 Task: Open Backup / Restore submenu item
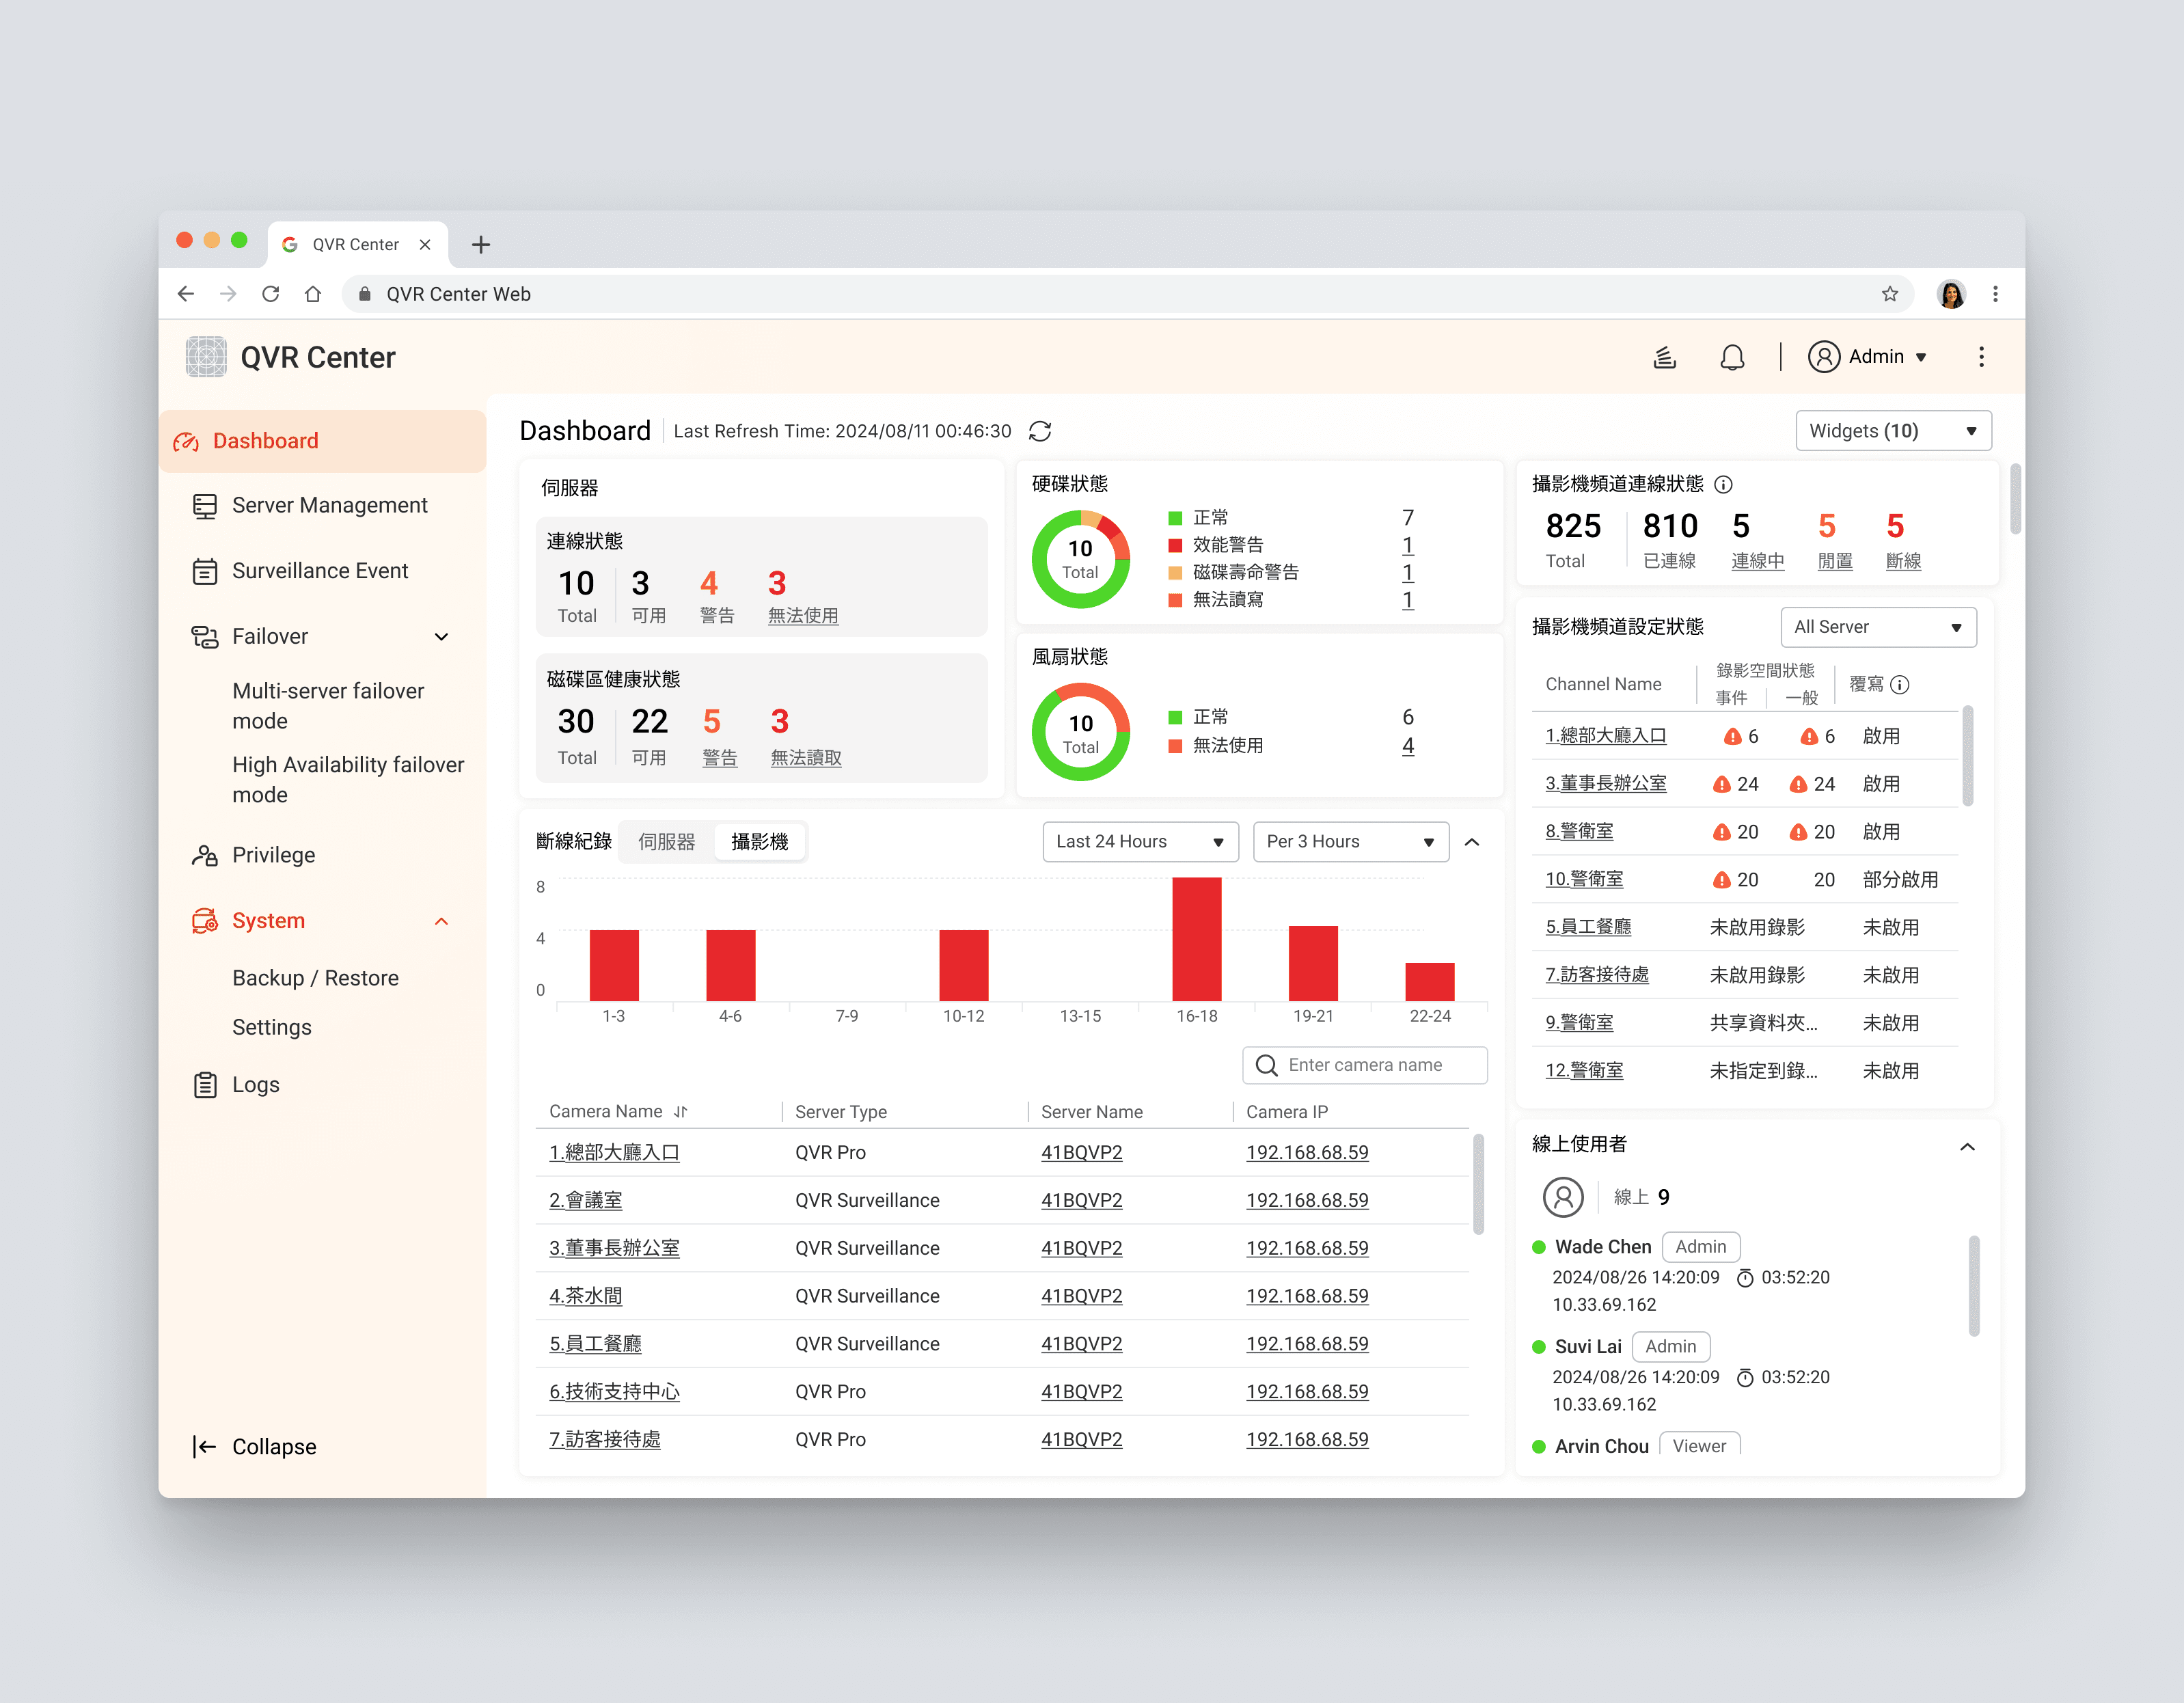[x=315, y=978]
